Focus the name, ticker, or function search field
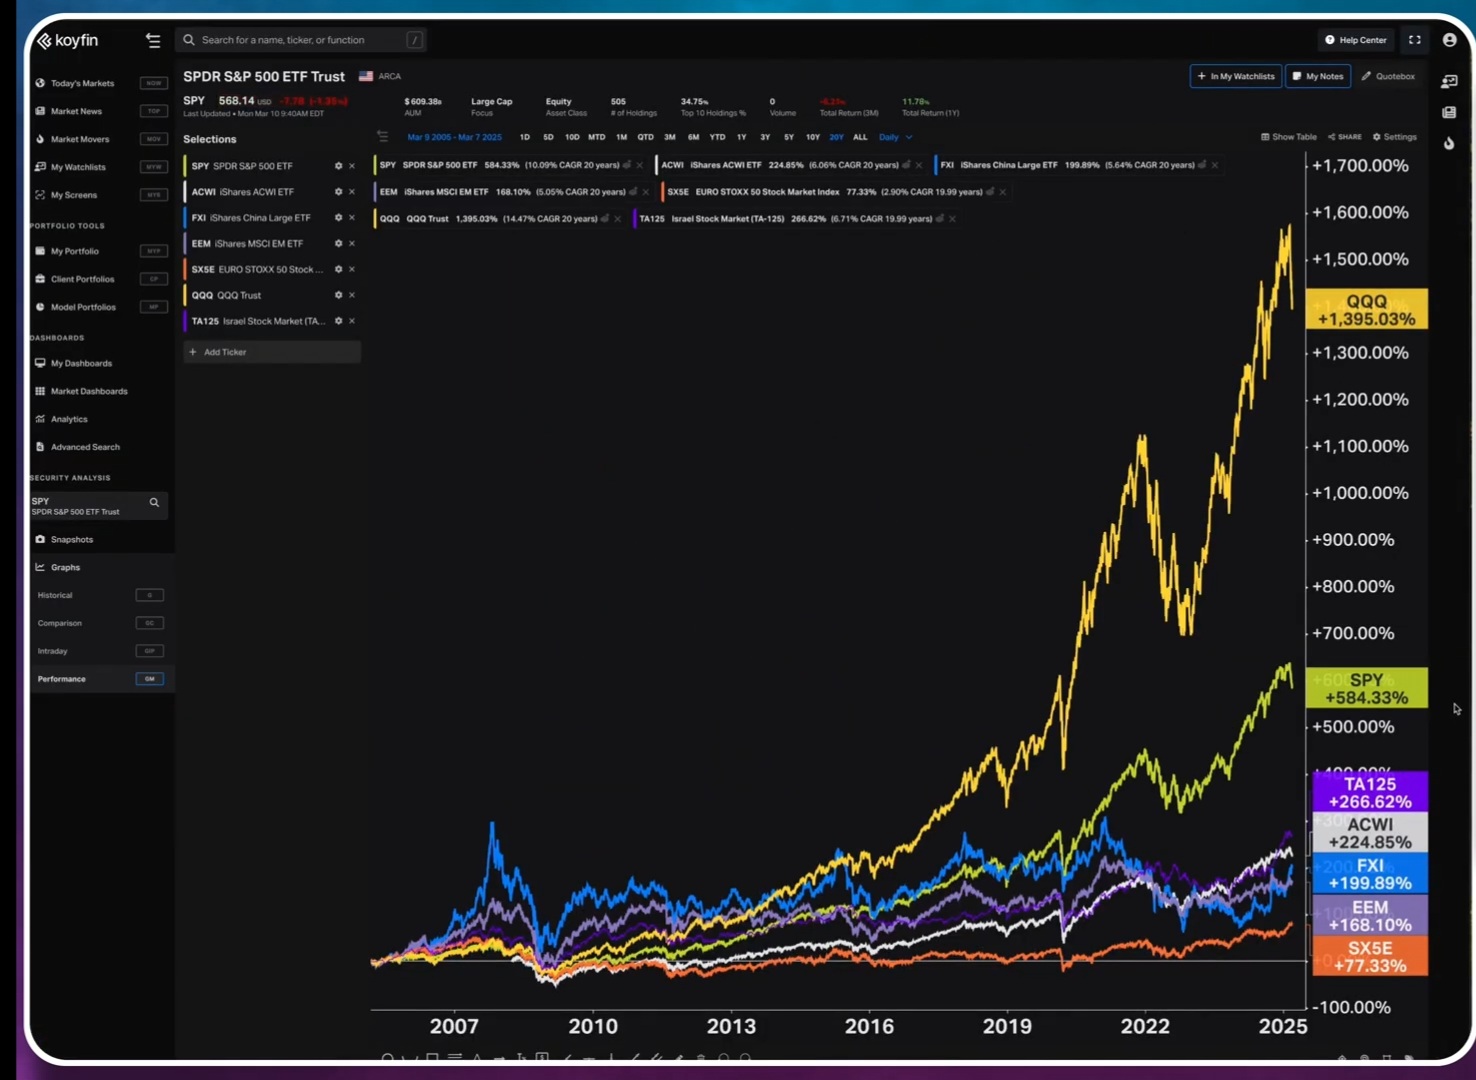The height and width of the screenshot is (1080, 1476). 301,40
